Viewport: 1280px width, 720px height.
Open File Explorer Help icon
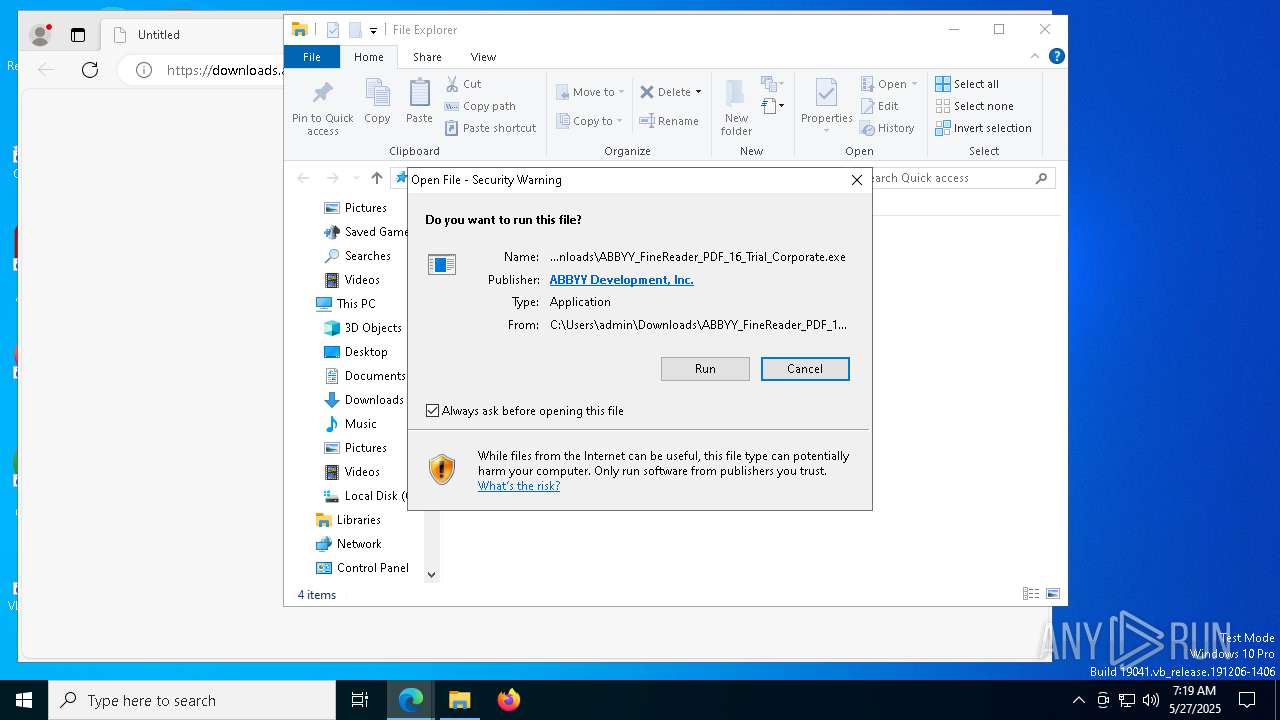1056,56
